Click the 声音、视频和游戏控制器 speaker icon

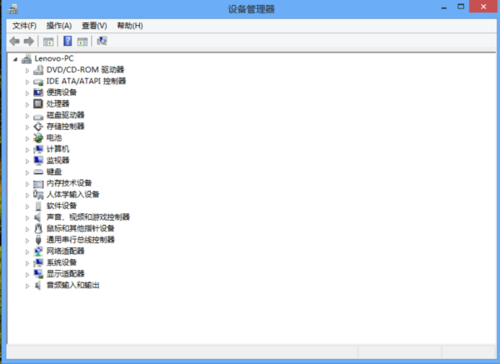click(x=38, y=218)
